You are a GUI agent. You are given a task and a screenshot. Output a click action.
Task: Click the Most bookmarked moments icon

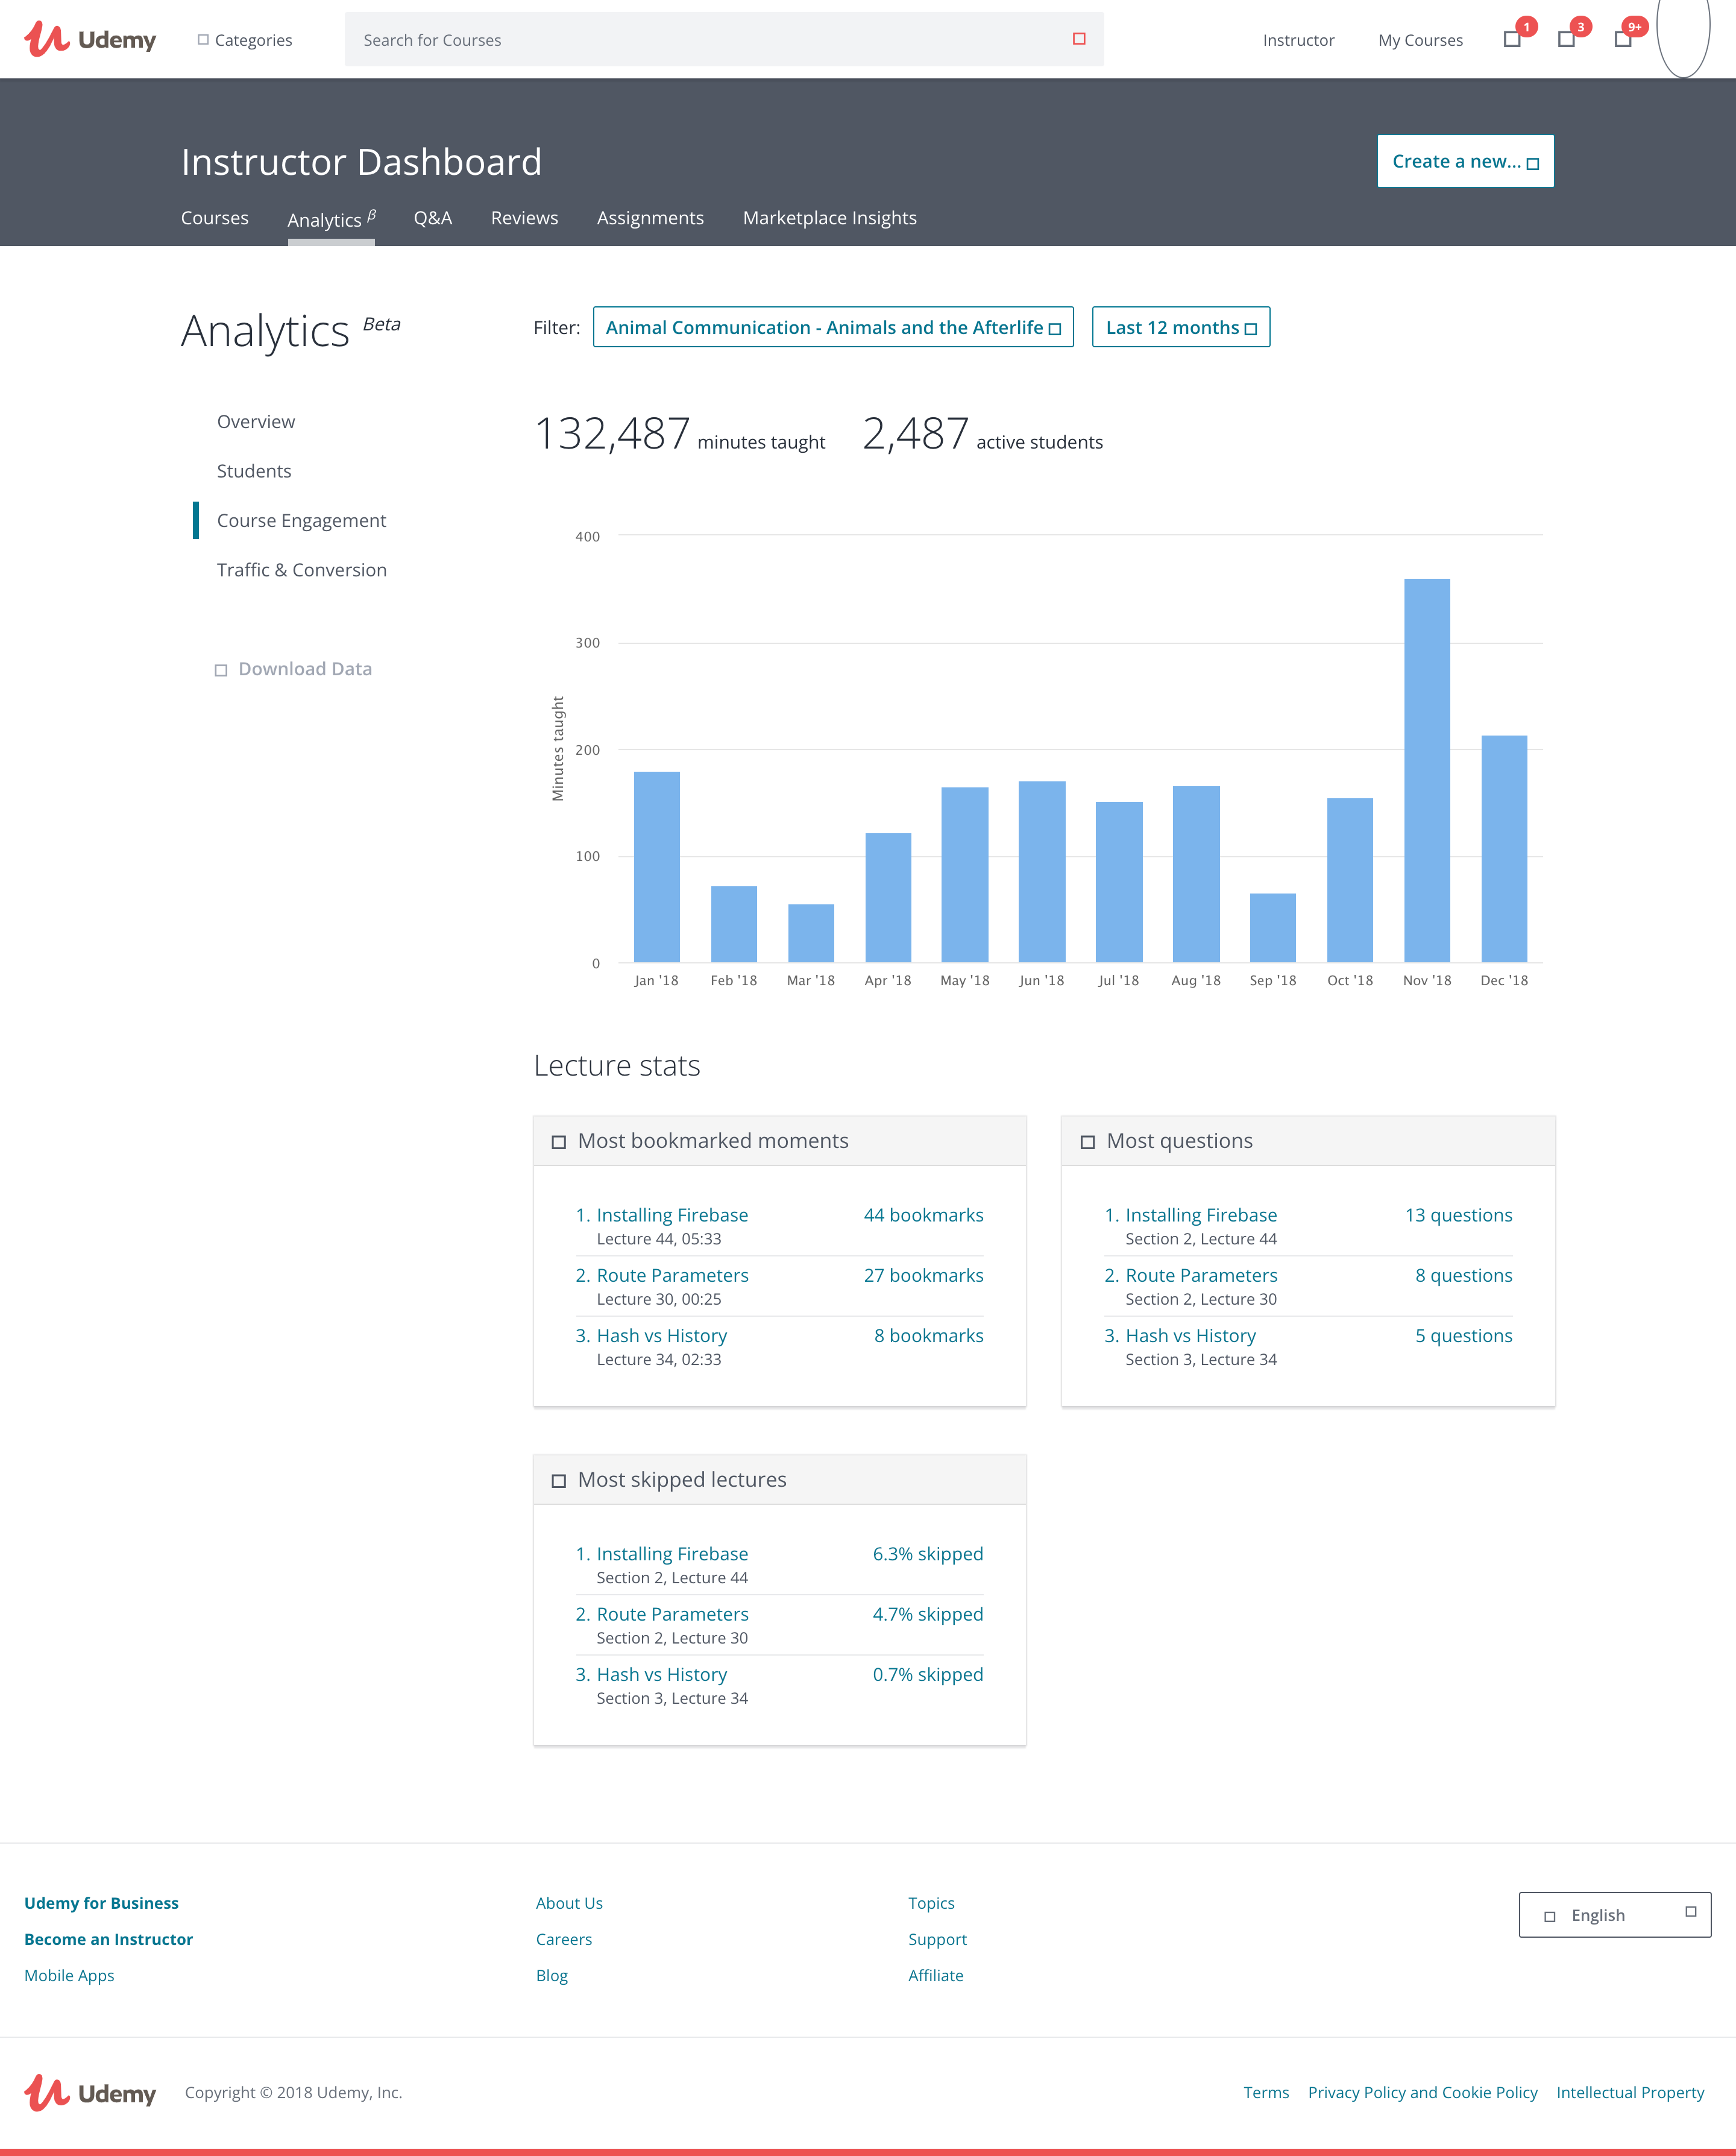pyautogui.click(x=559, y=1142)
